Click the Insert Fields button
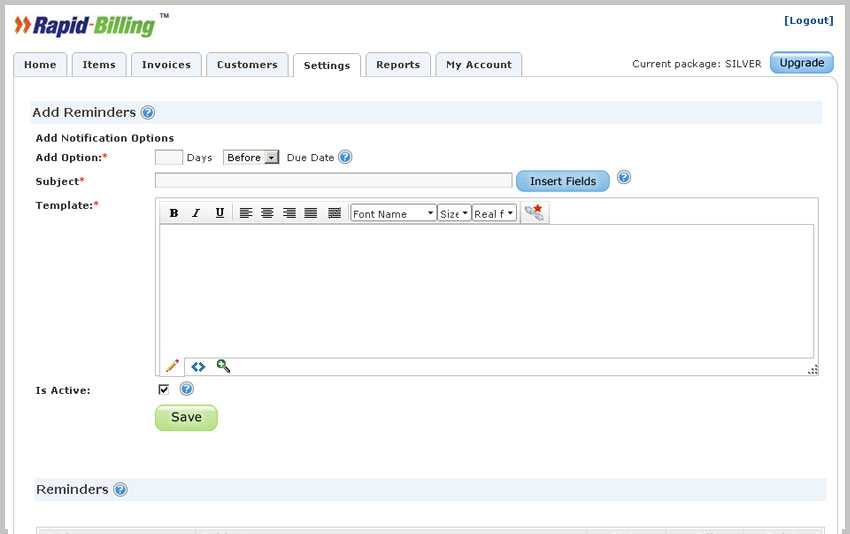This screenshot has height=534, width=850. (563, 181)
